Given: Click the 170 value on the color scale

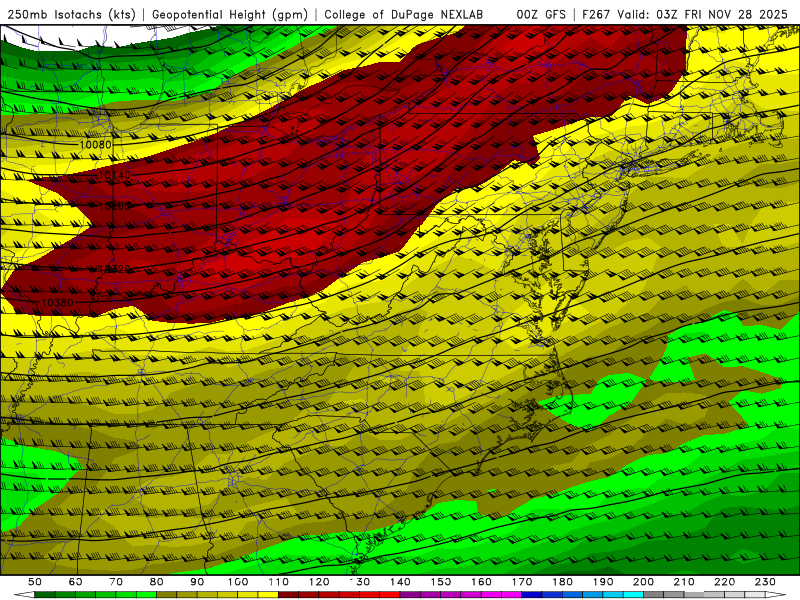Looking at the screenshot, I should [x=522, y=582].
